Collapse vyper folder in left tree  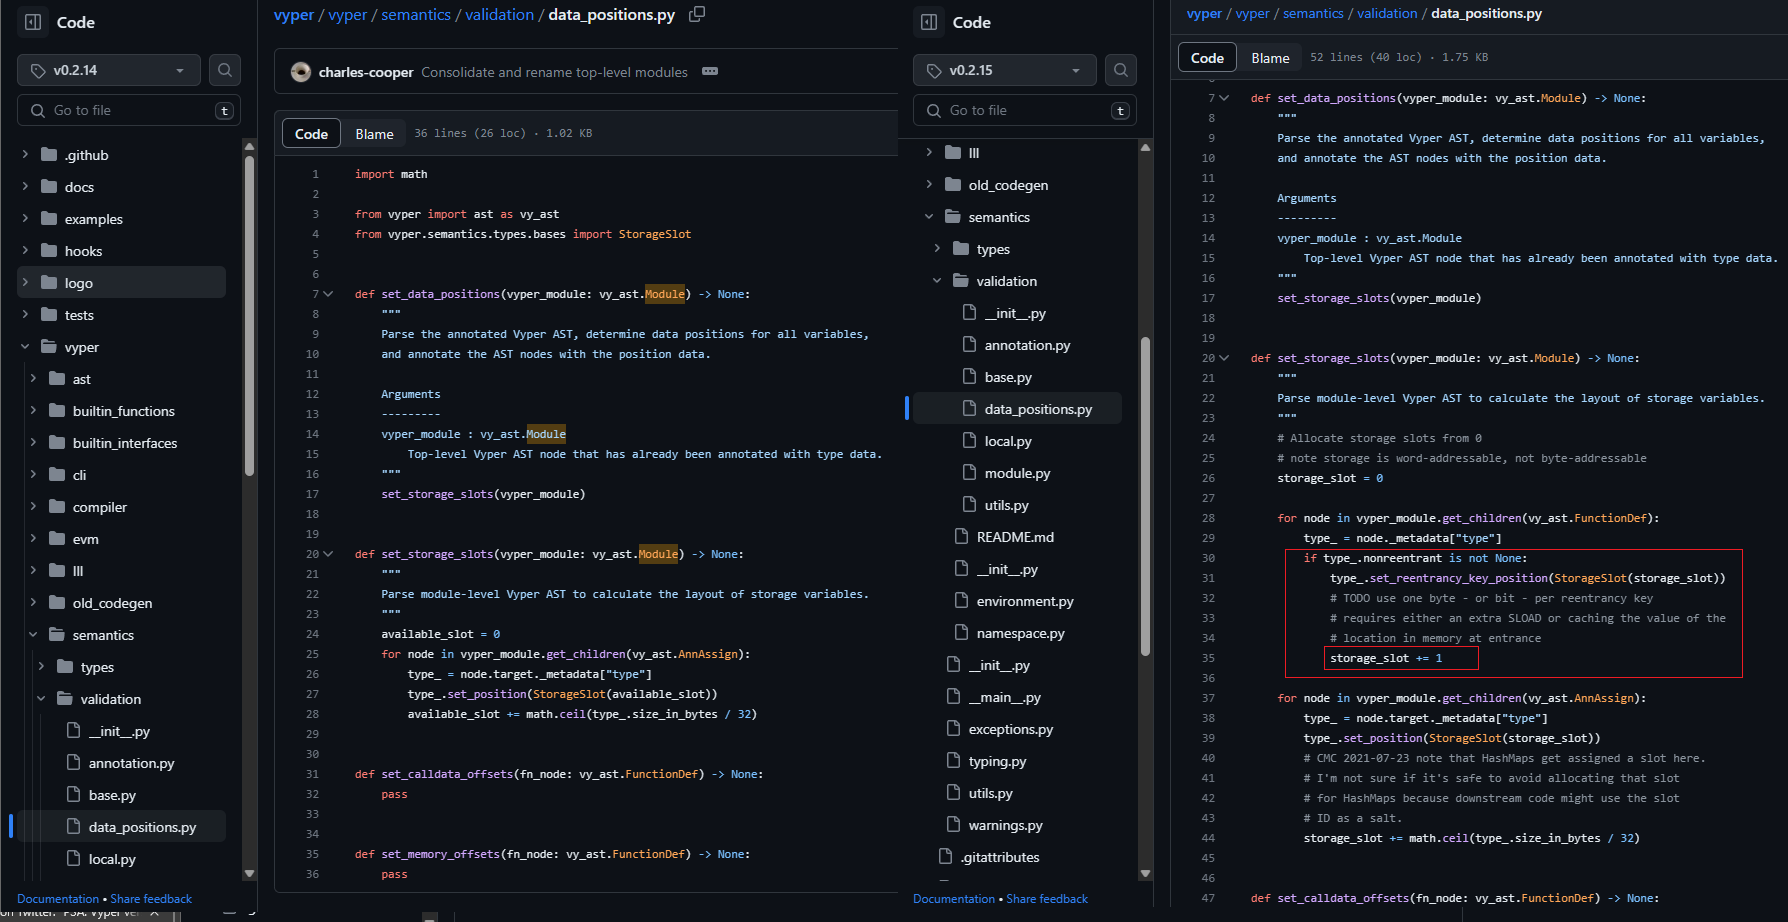pos(25,347)
